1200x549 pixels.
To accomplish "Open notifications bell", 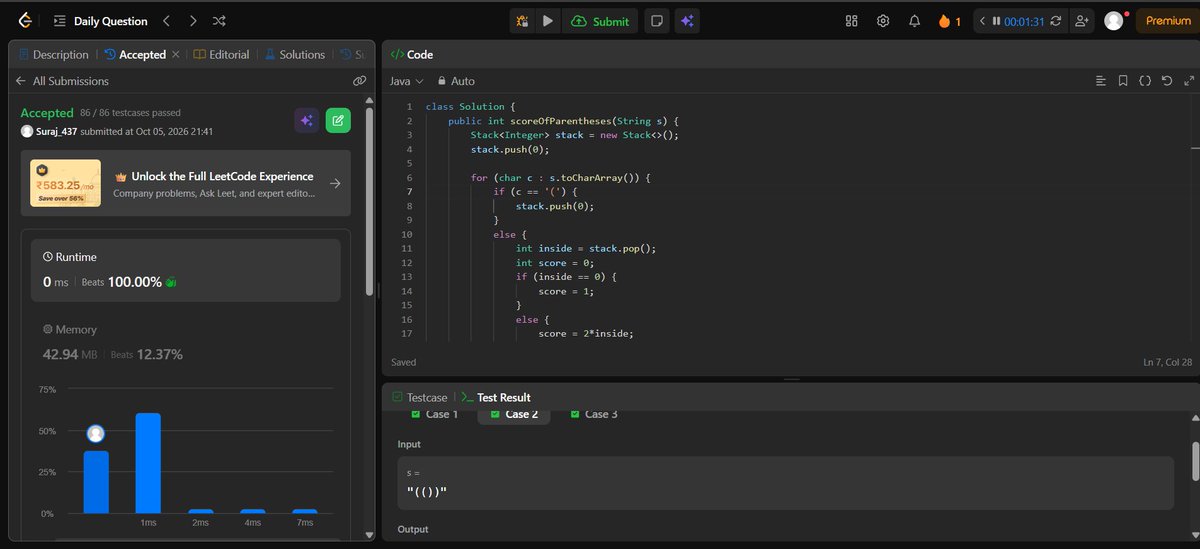I will pos(914,21).
